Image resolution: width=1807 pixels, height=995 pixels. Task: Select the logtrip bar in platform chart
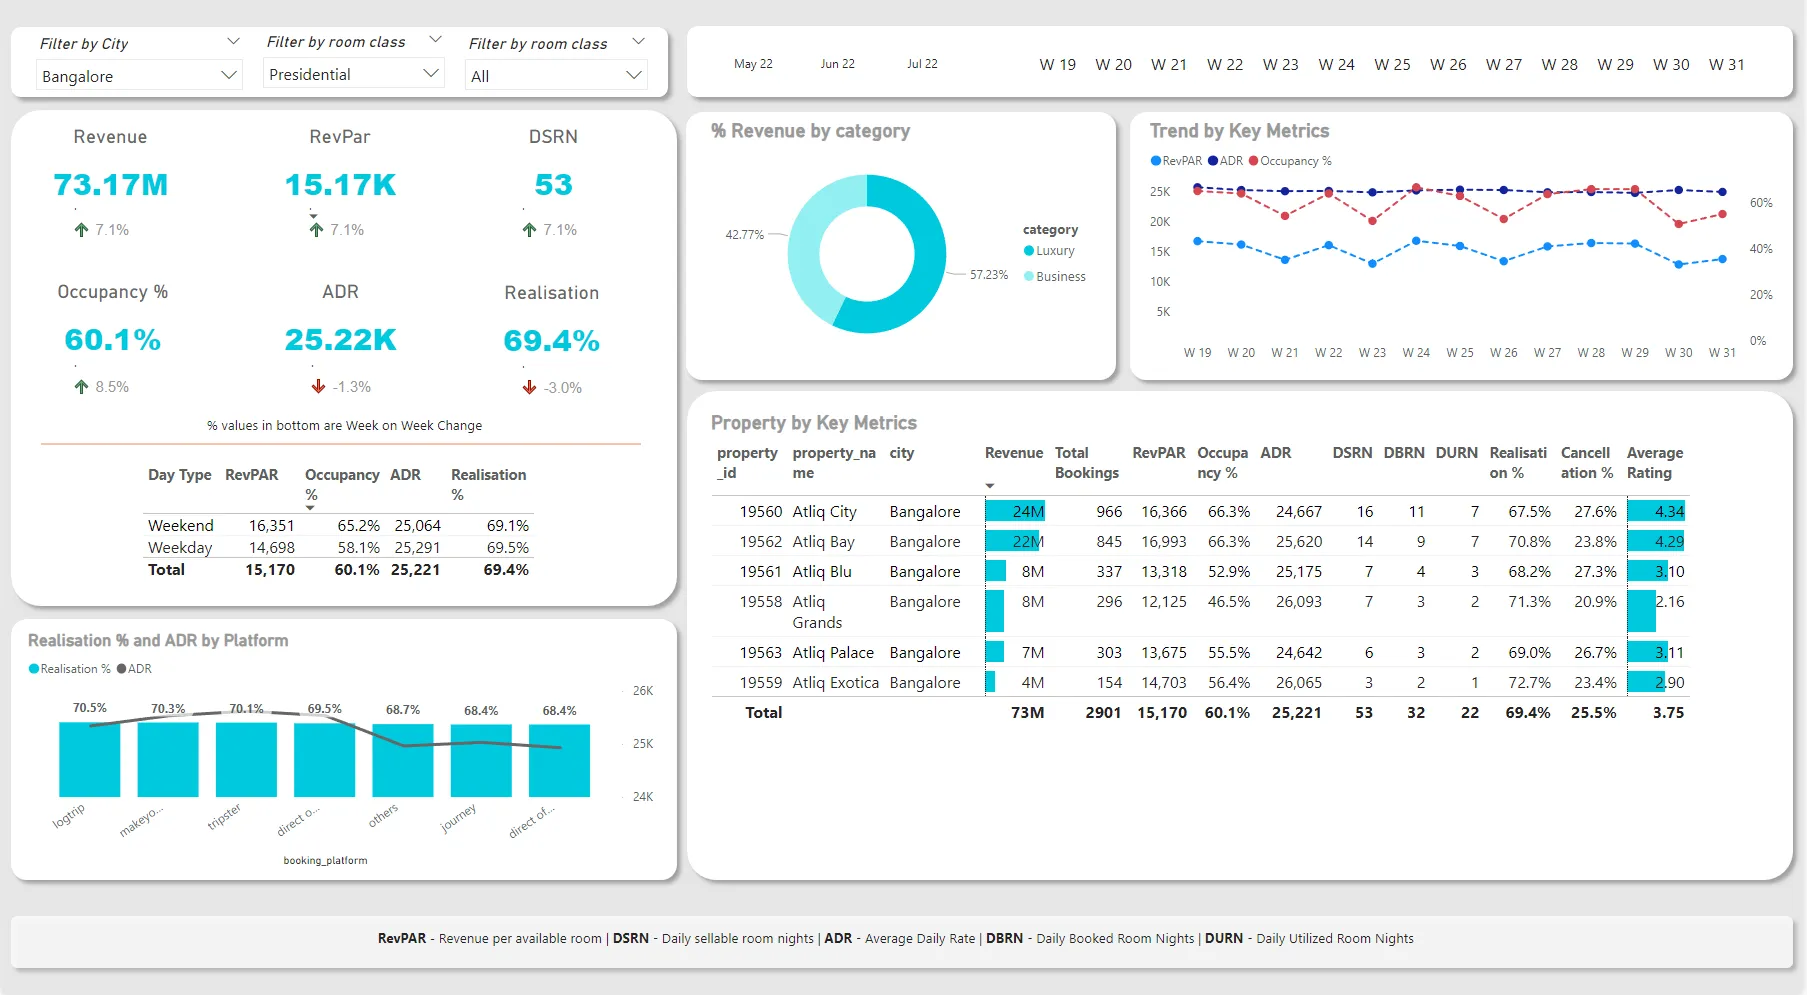coord(89,759)
